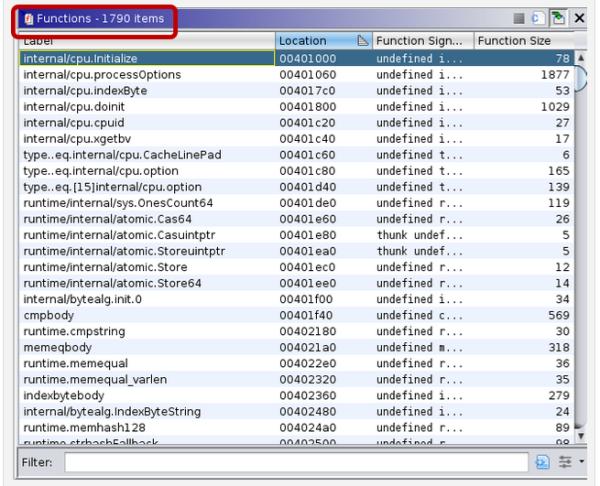Click the Location column header
Image resolution: width=600 pixels, height=486 pixels.
[x=310, y=41]
